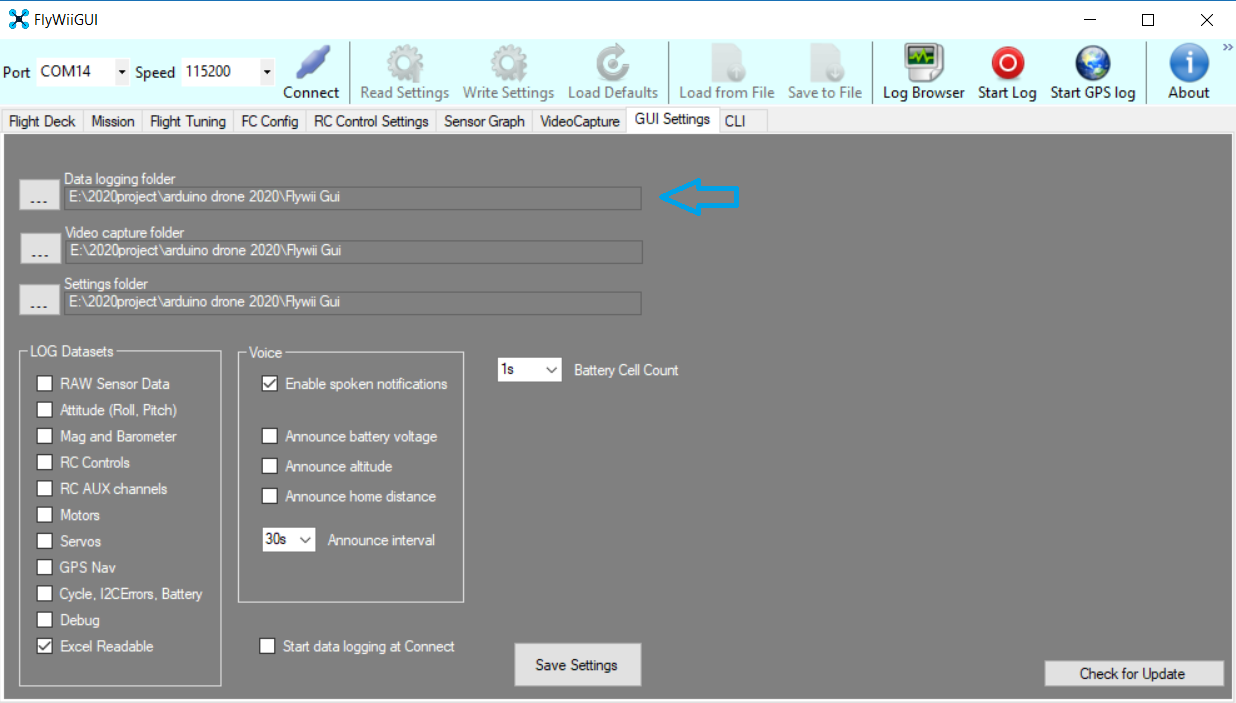The image size is (1236, 703).
Task: Open the About info icon
Action: pyautogui.click(x=1188, y=64)
